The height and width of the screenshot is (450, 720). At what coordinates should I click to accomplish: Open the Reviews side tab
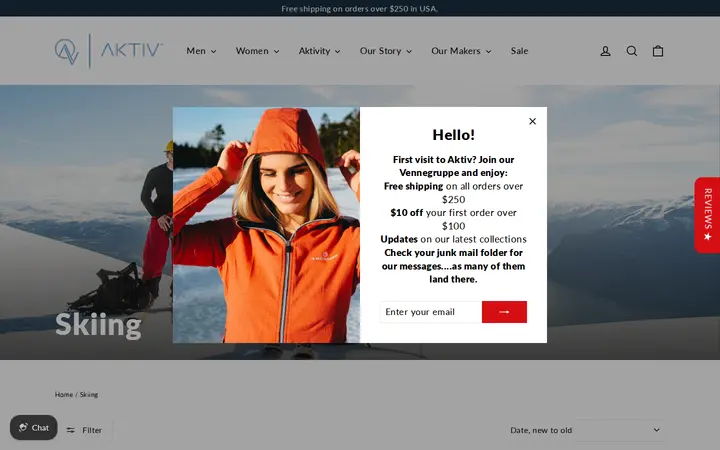point(707,215)
